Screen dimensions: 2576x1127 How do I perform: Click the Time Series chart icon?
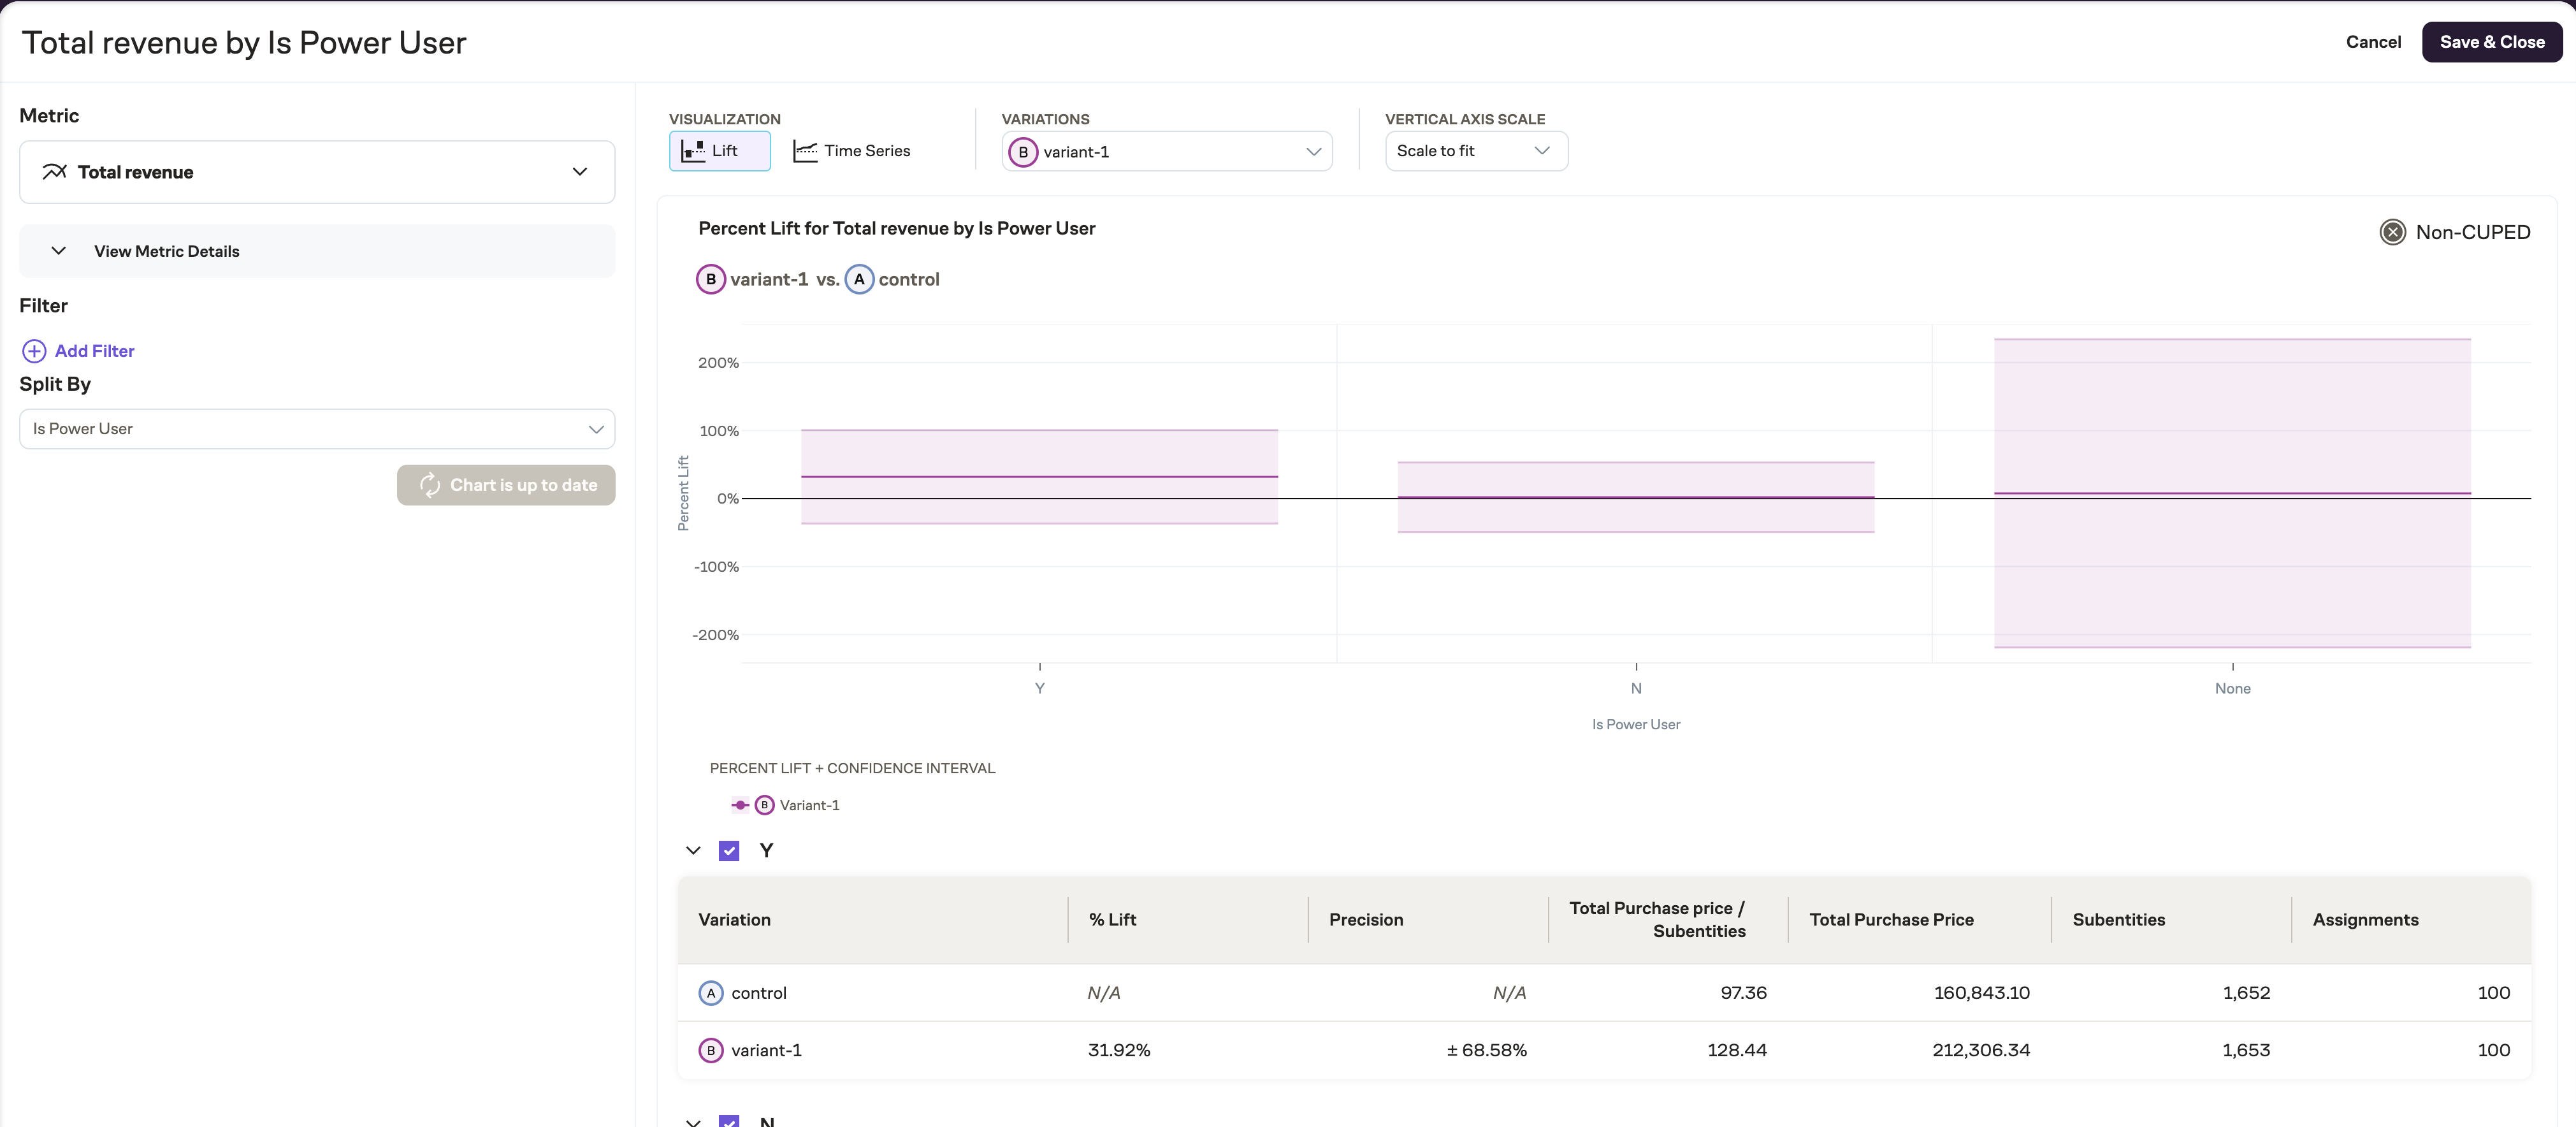click(805, 151)
